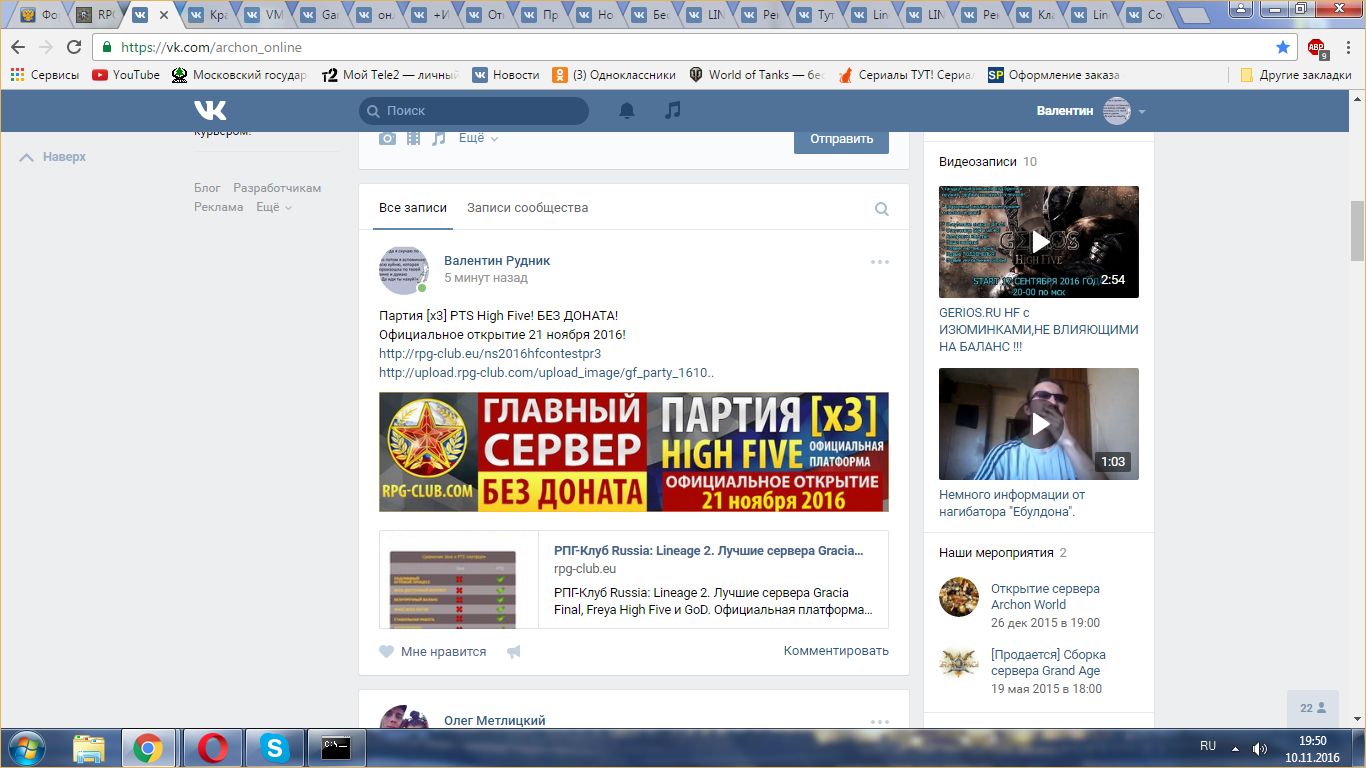Share the post with megaphone icon
The height and width of the screenshot is (768, 1366).
[514, 652]
